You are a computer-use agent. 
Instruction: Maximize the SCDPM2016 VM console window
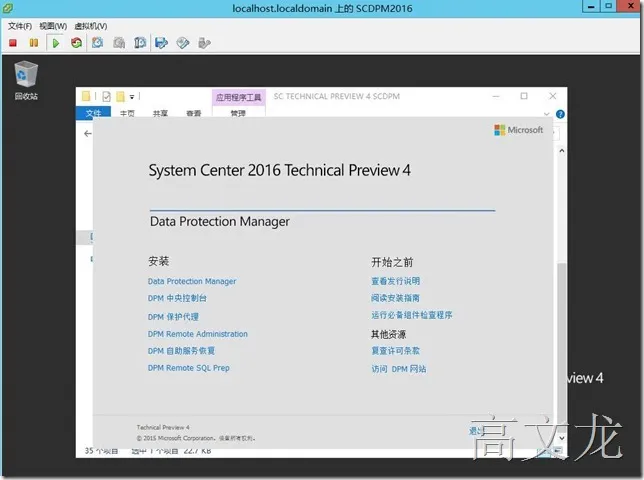[x=609, y=6]
